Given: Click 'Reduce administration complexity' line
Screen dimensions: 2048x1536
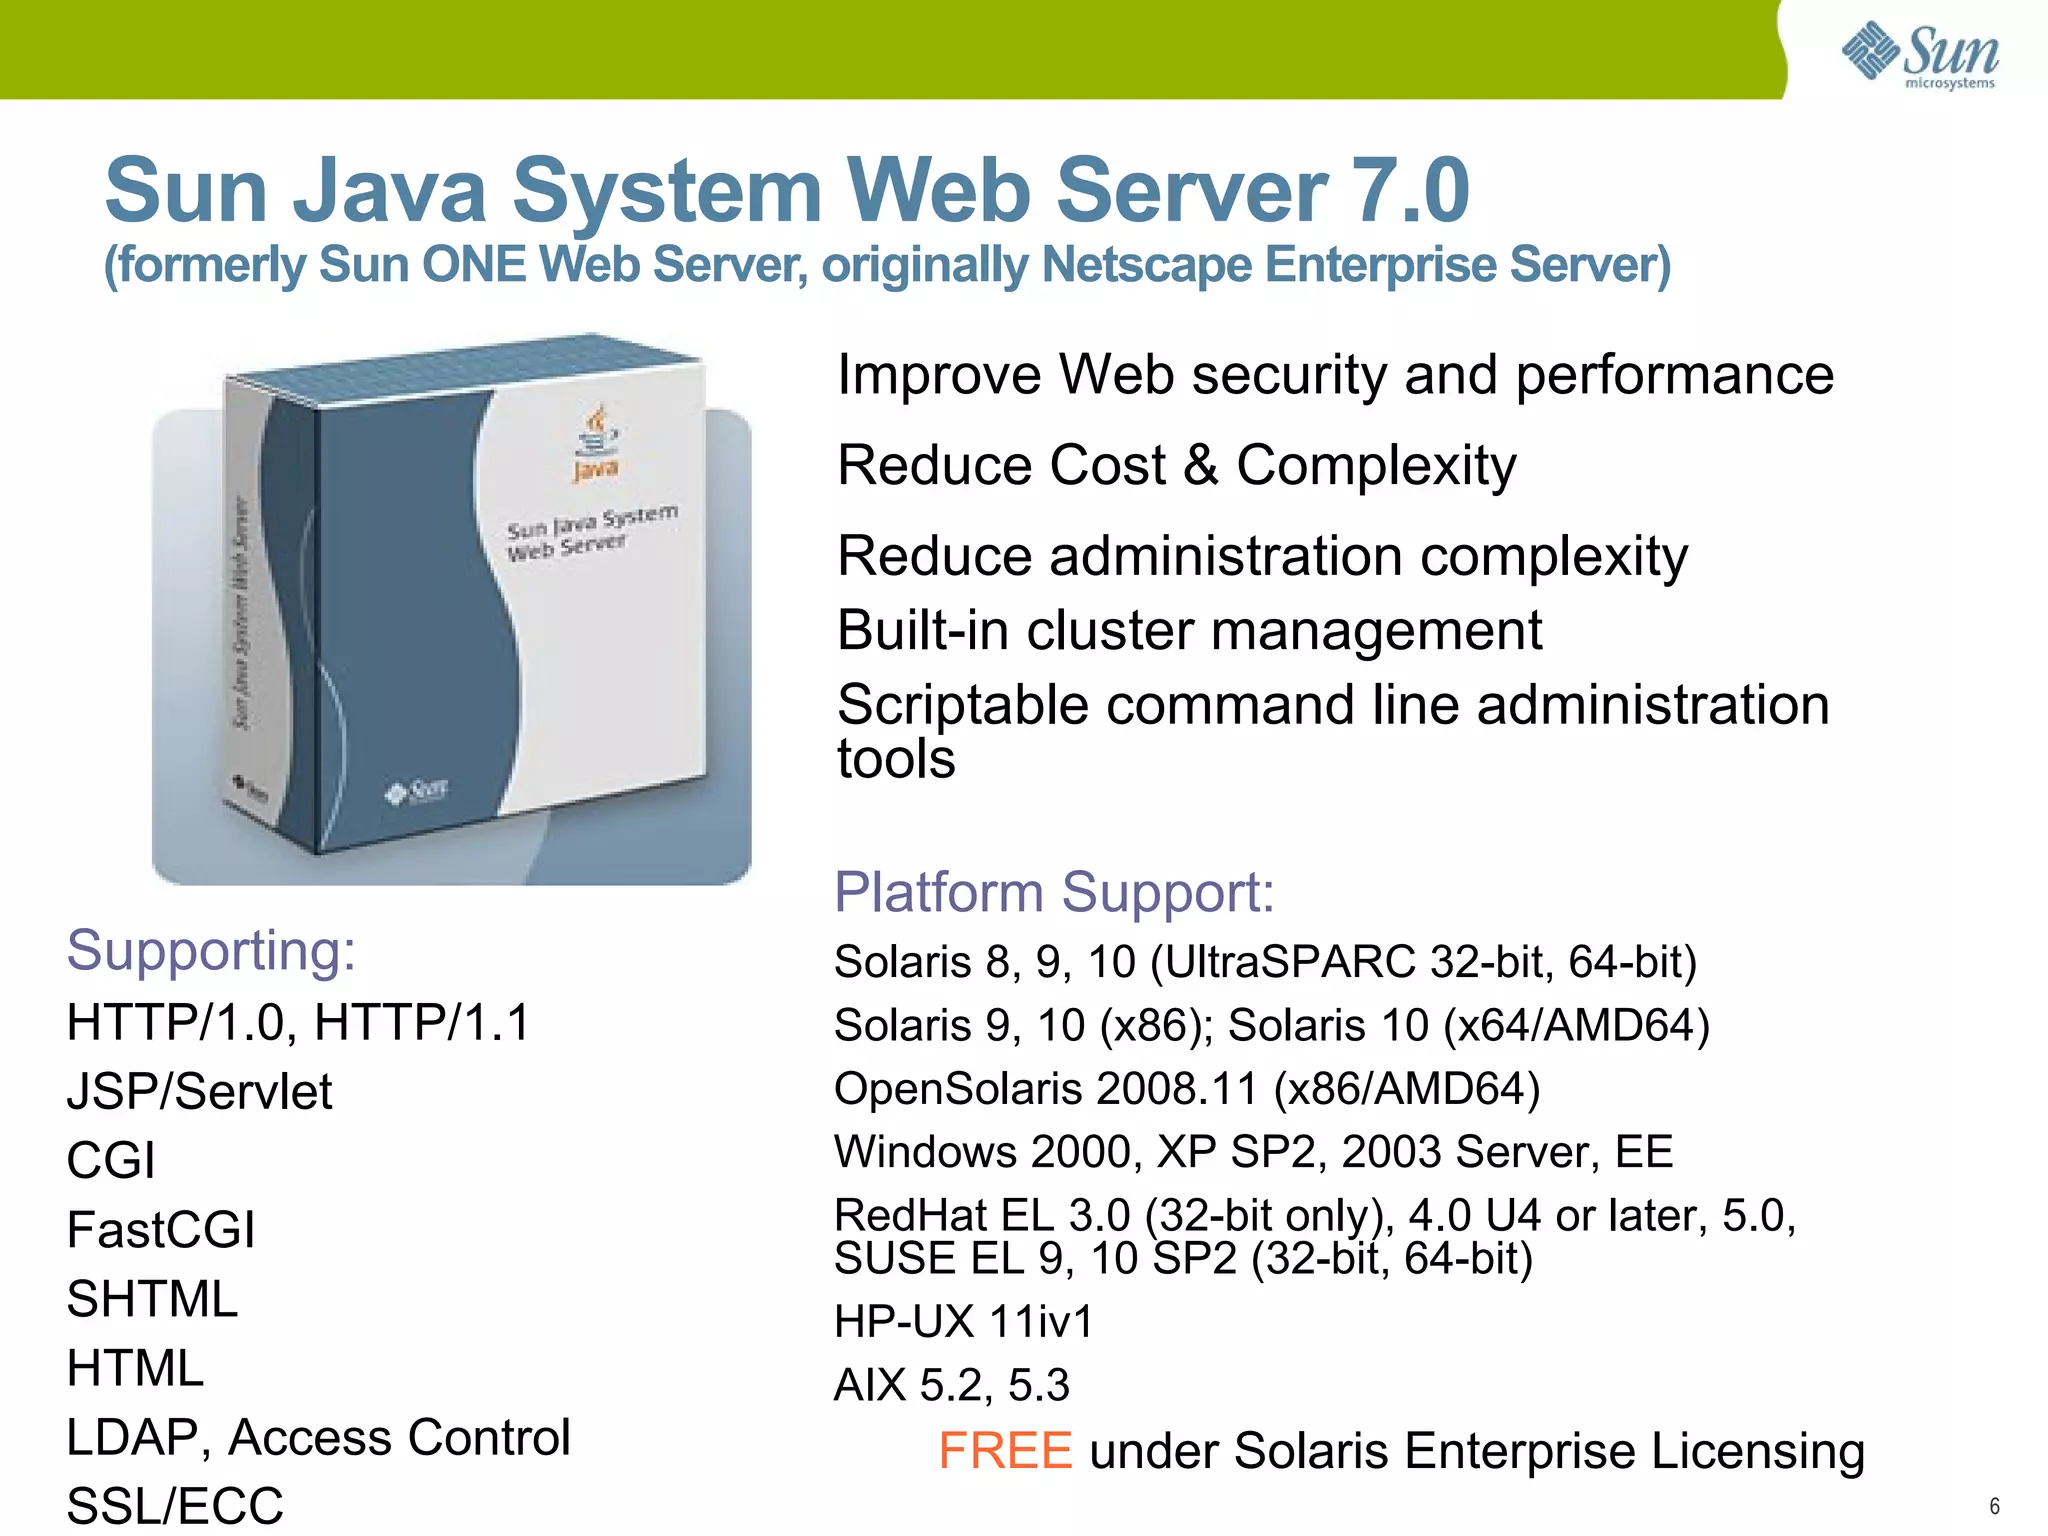Looking at the screenshot, I should point(1262,556).
